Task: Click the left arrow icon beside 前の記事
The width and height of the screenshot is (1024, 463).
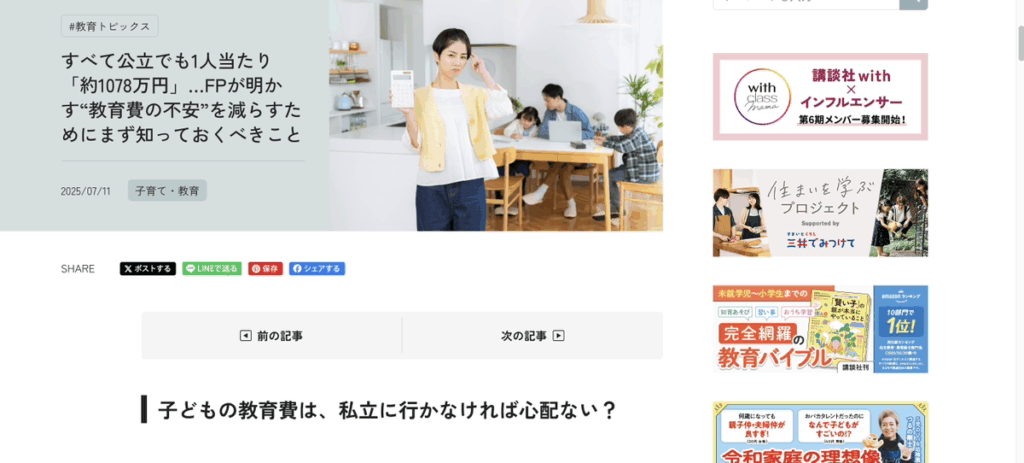Action: pyautogui.click(x=246, y=336)
